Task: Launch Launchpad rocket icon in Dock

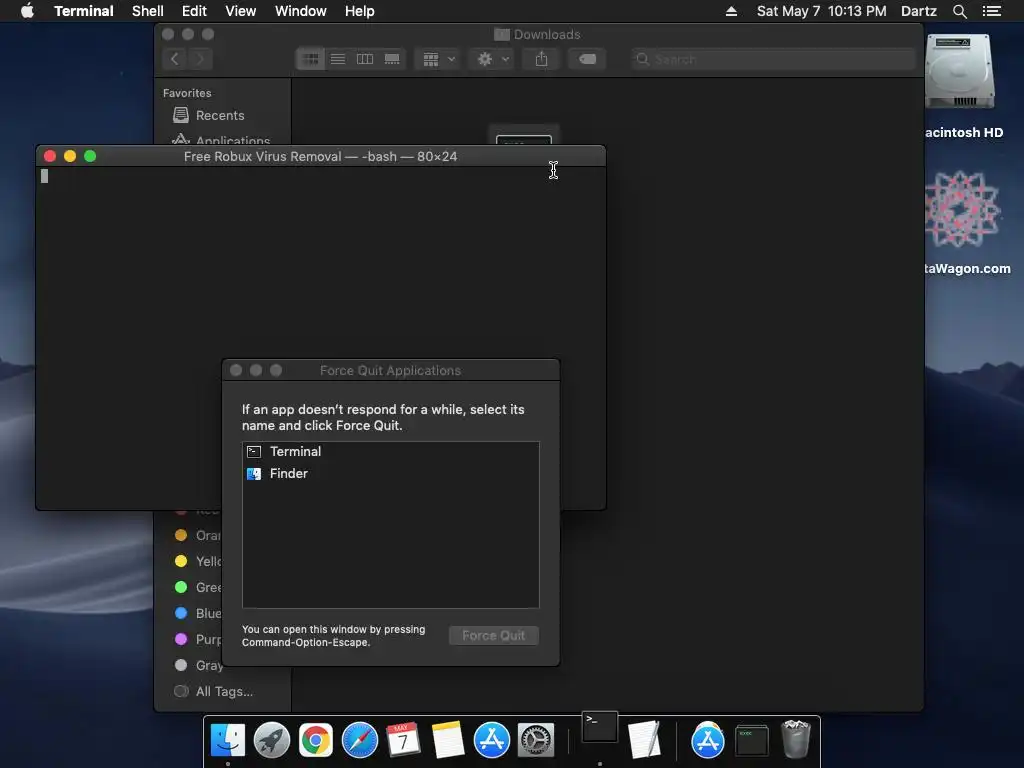Action: coord(272,740)
